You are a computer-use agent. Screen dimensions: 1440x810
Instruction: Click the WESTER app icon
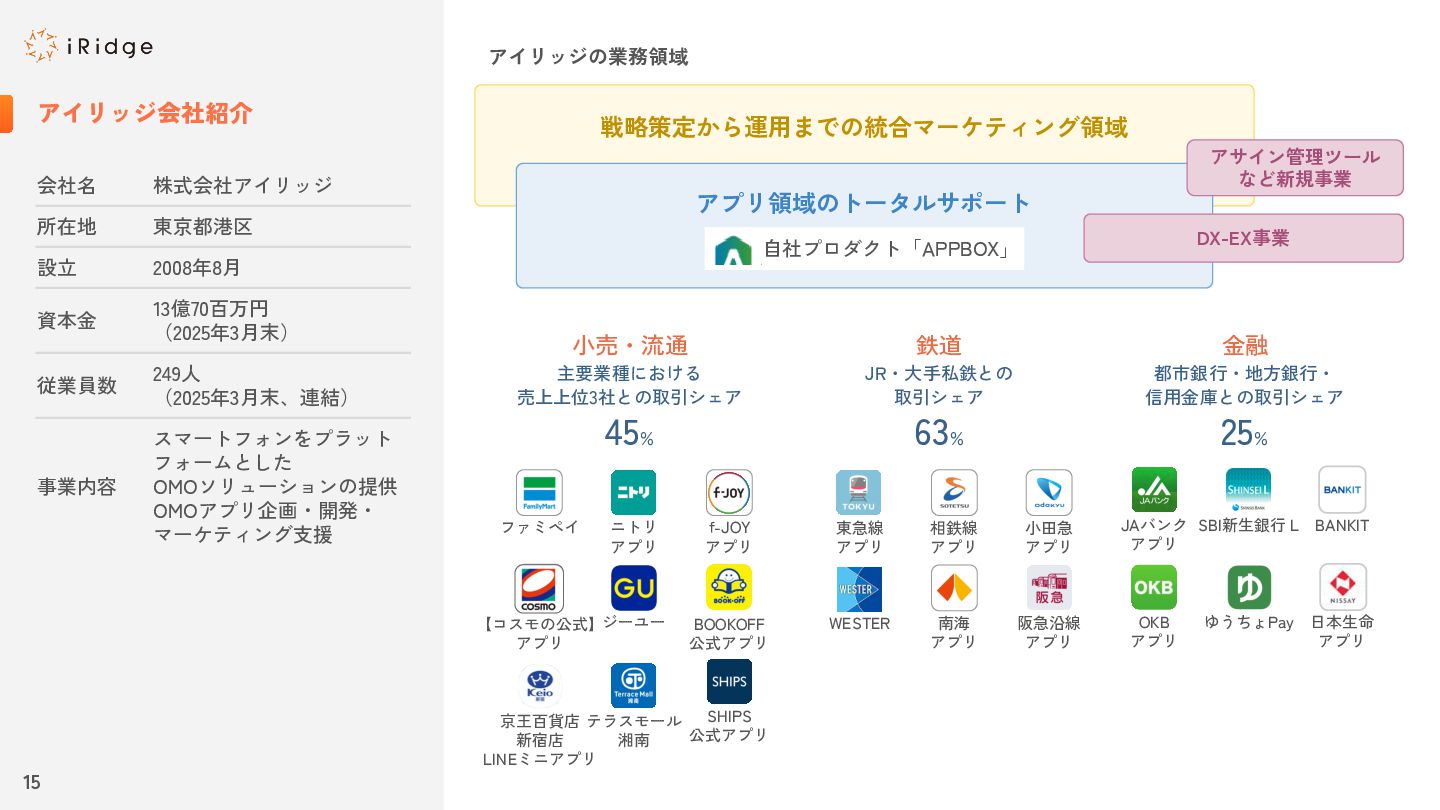[859, 590]
